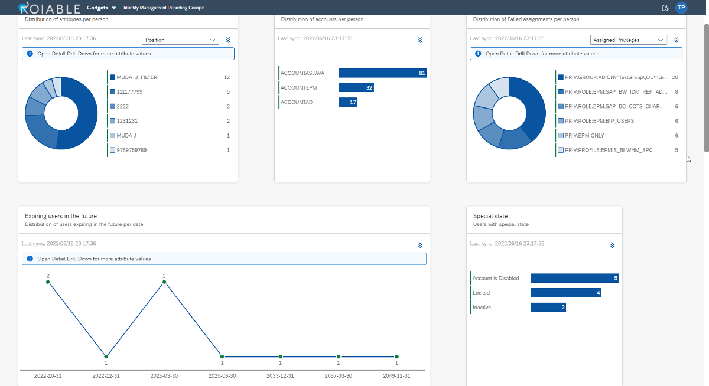This screenshot has height=386, width=709.
Task: Expand the Position attribute dropdown
Action: (180, 40)
